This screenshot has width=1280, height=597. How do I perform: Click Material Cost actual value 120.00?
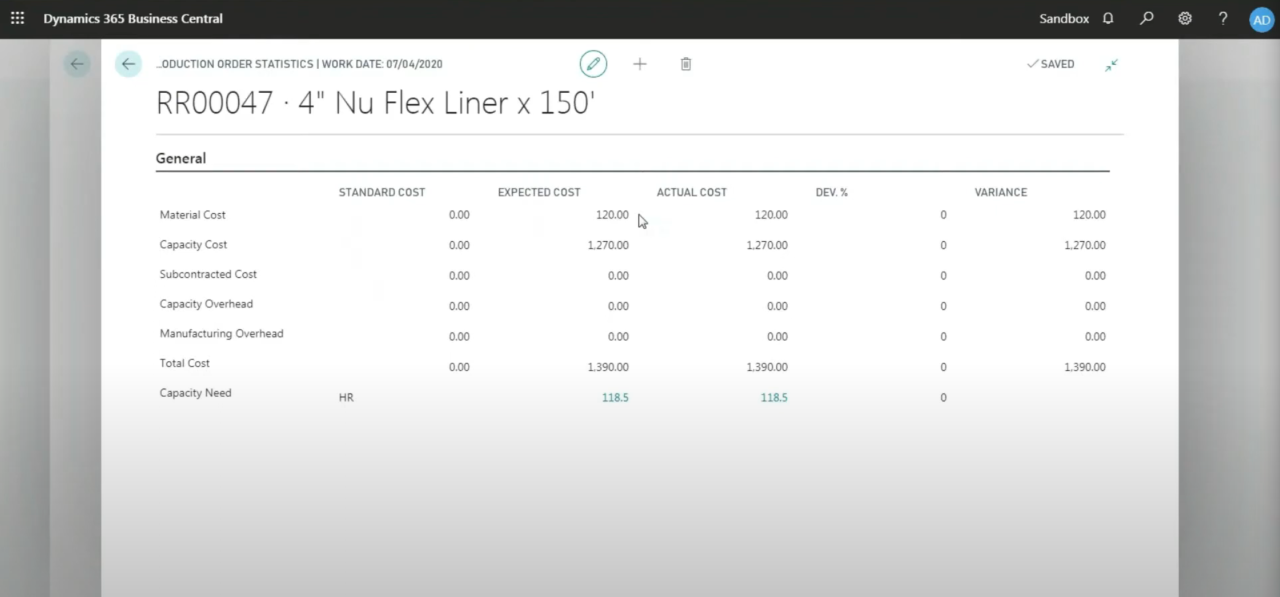click(x=771, y=215)
